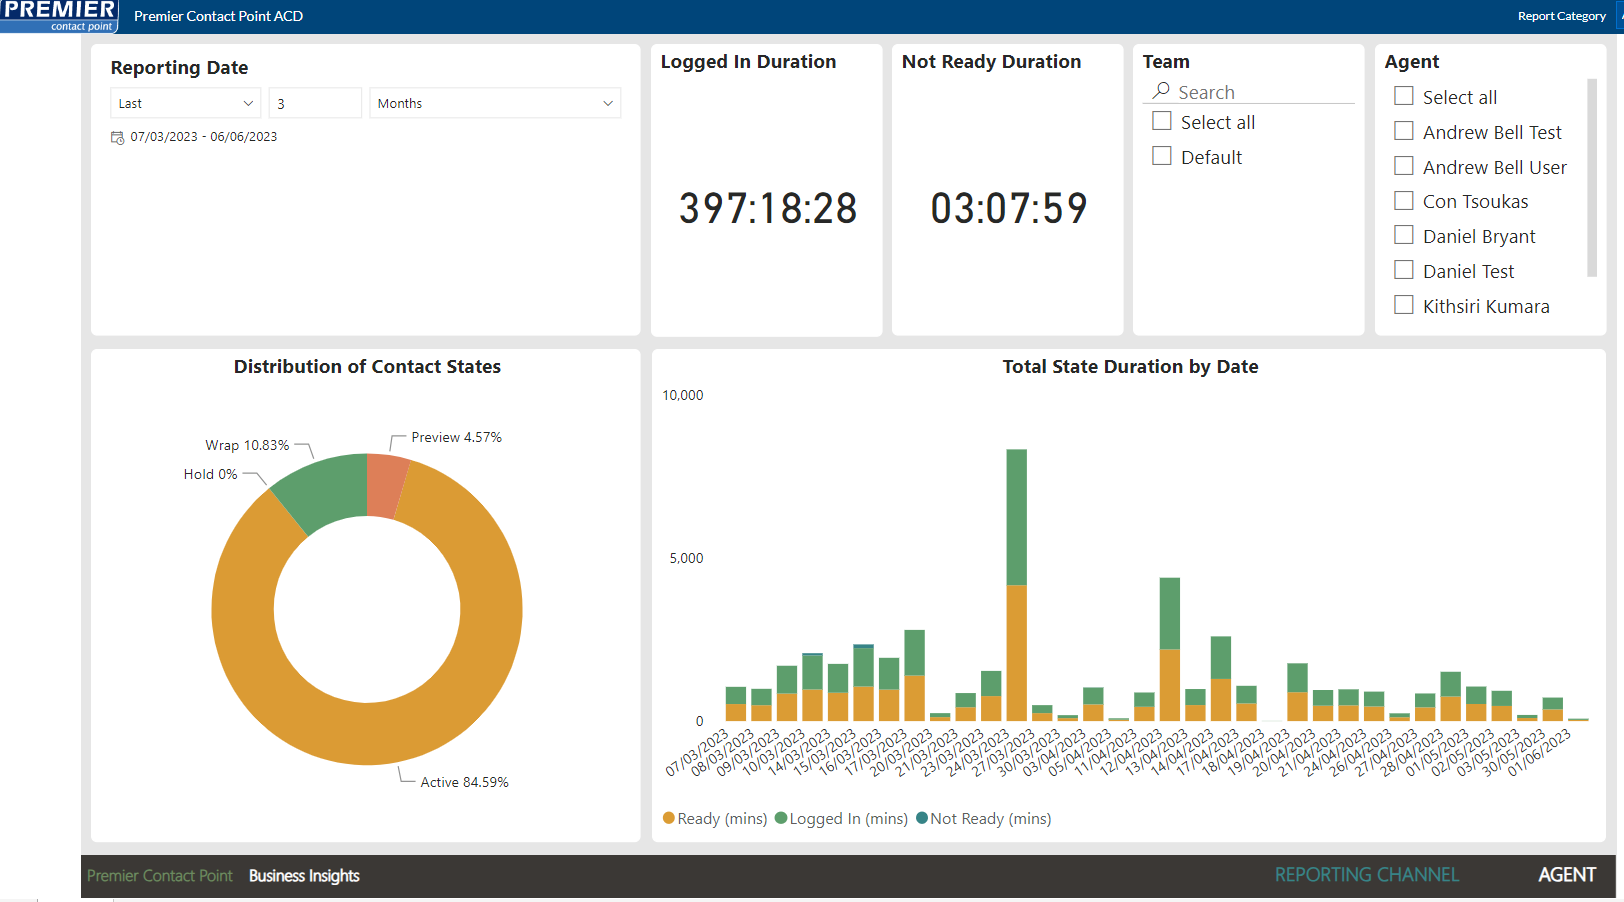Check the Con Tsoukas agent

(1404, 200)
